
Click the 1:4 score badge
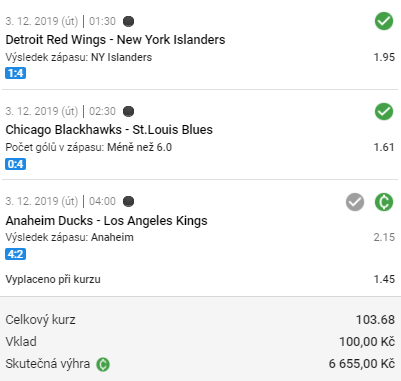pyautogui.click(x=15, y=73)
